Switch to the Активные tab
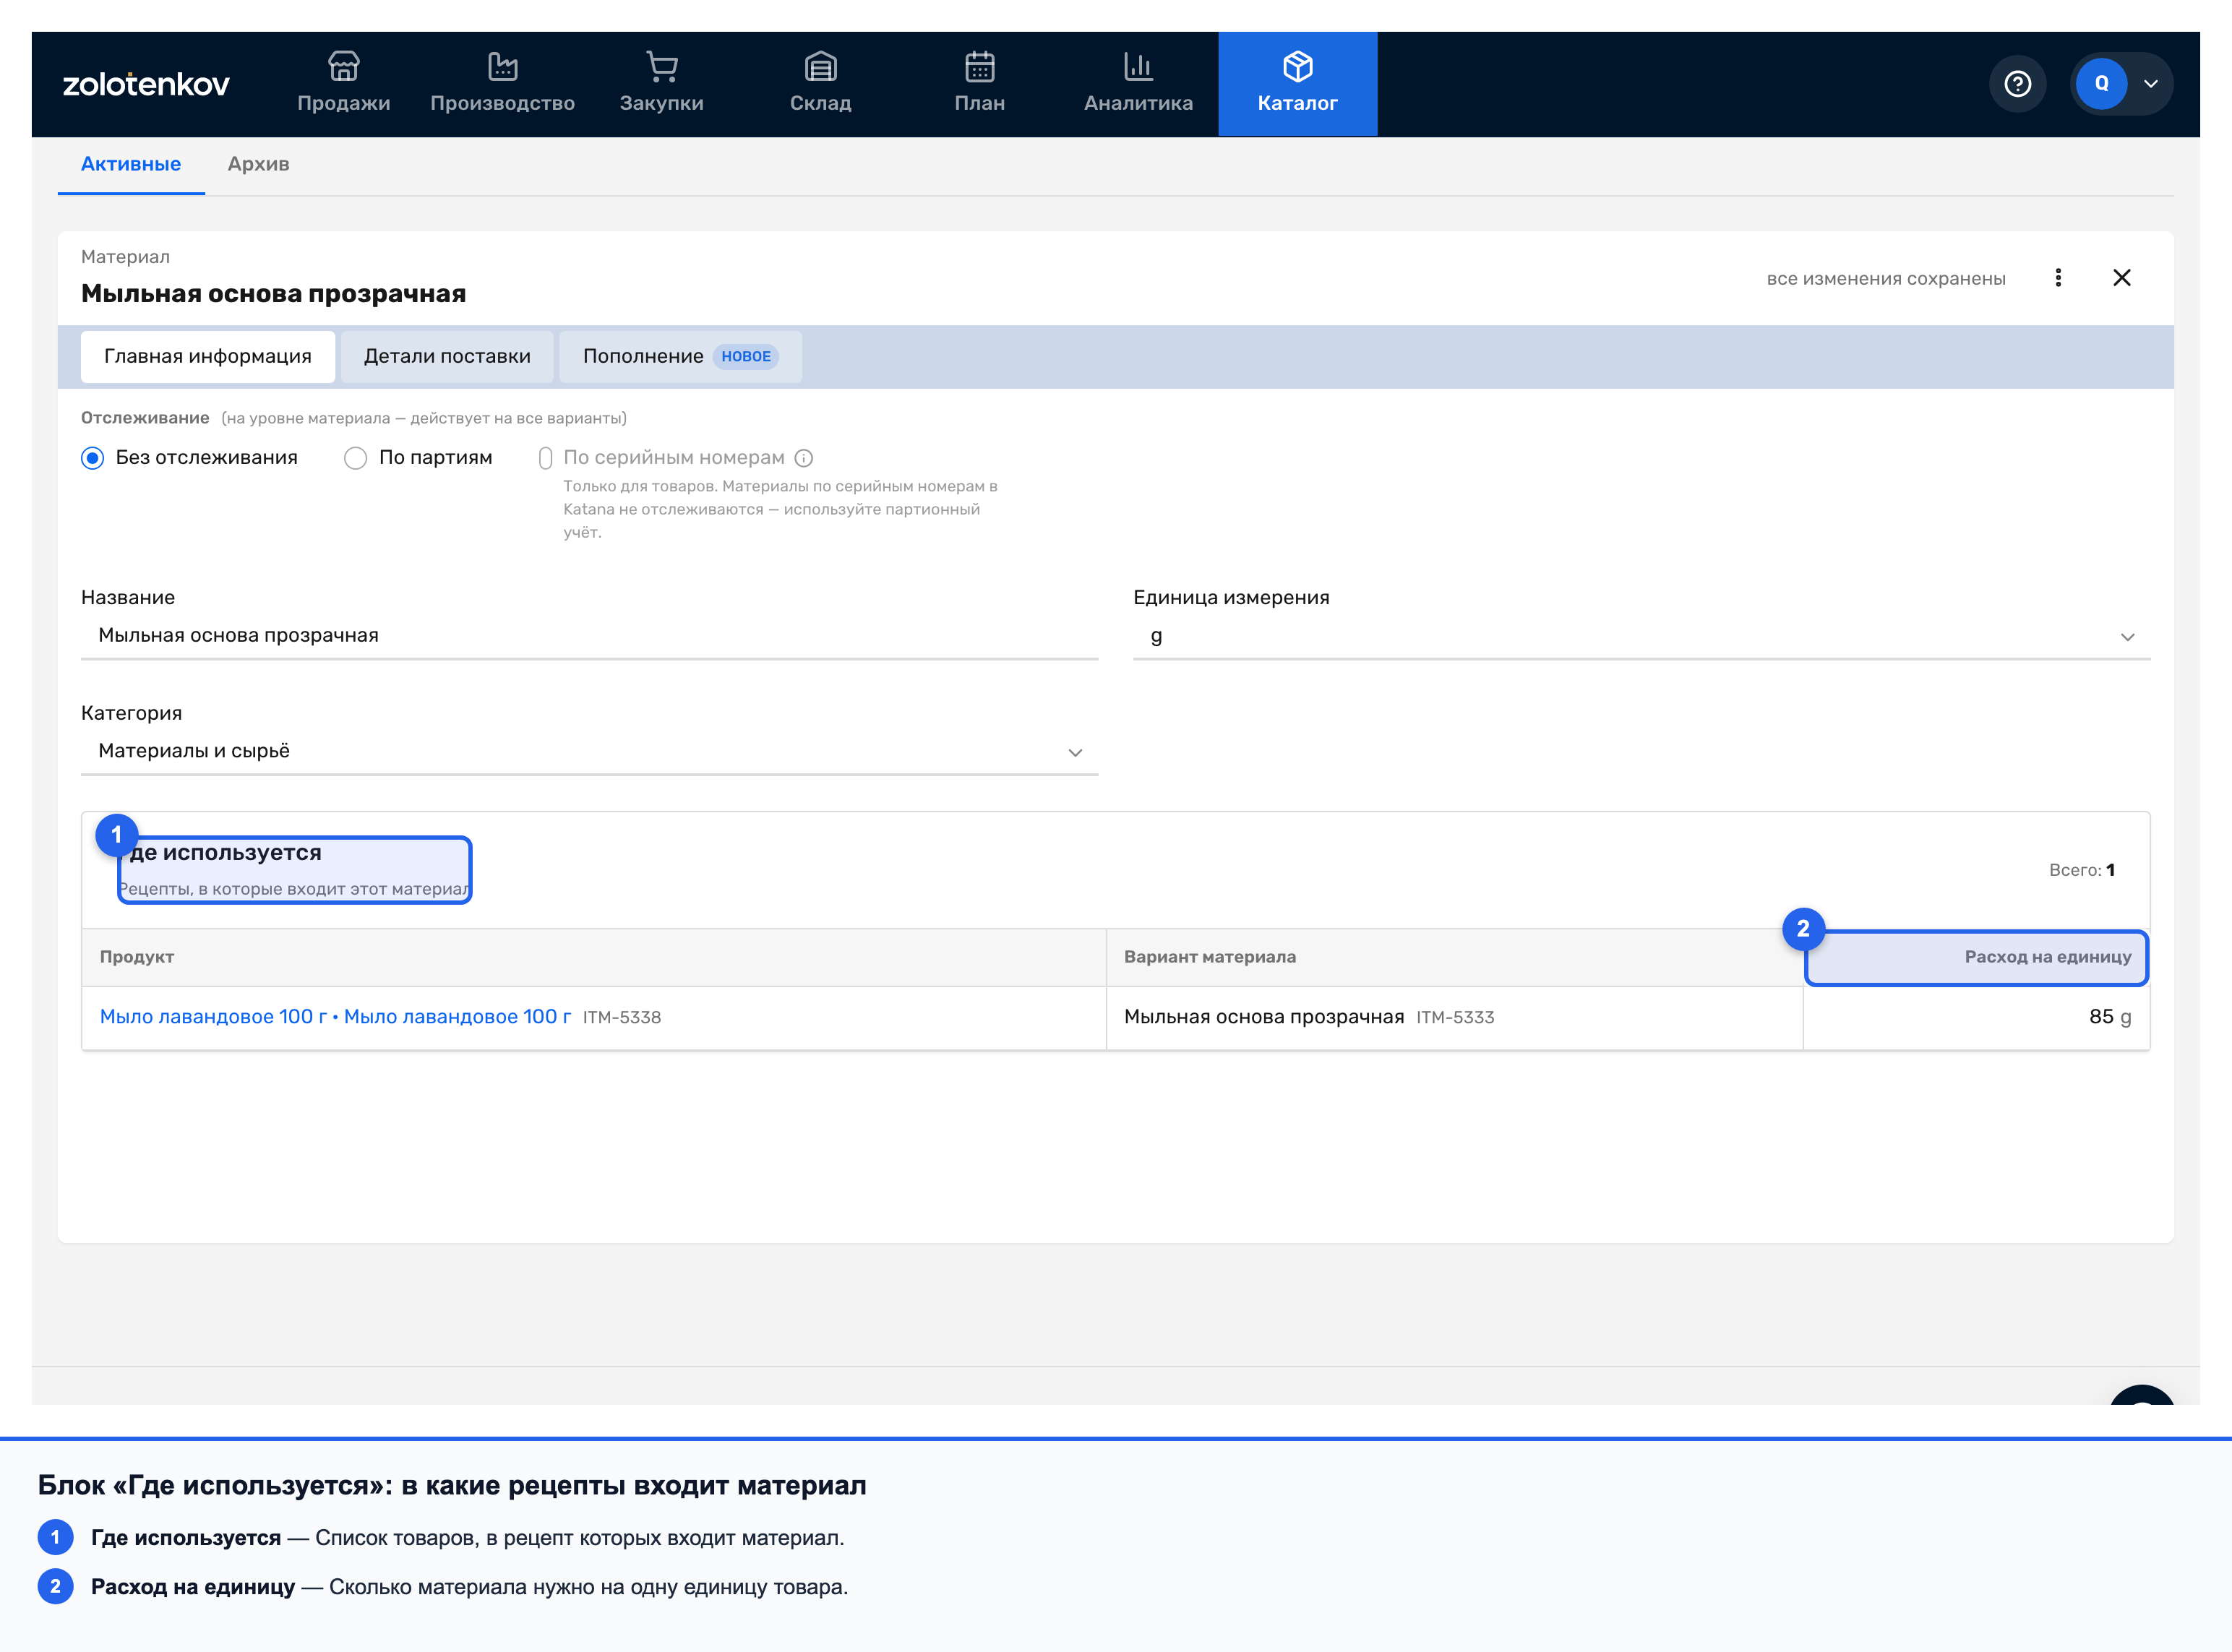 tap(131, 164)
